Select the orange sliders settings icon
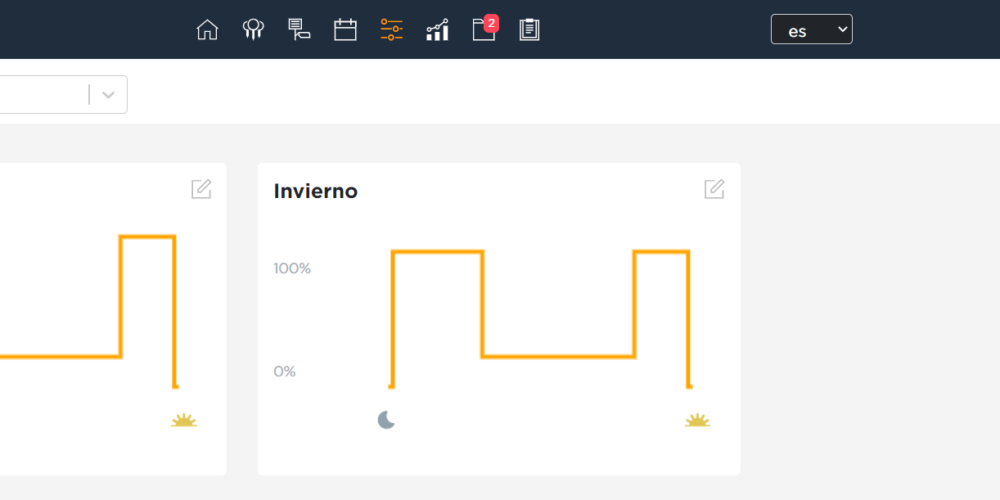Screen dimensions: 1000x500 391,30
